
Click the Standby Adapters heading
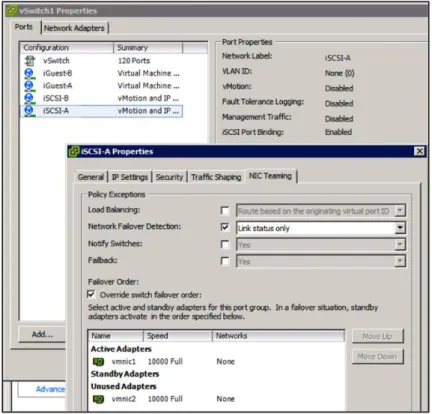[125, 374]
